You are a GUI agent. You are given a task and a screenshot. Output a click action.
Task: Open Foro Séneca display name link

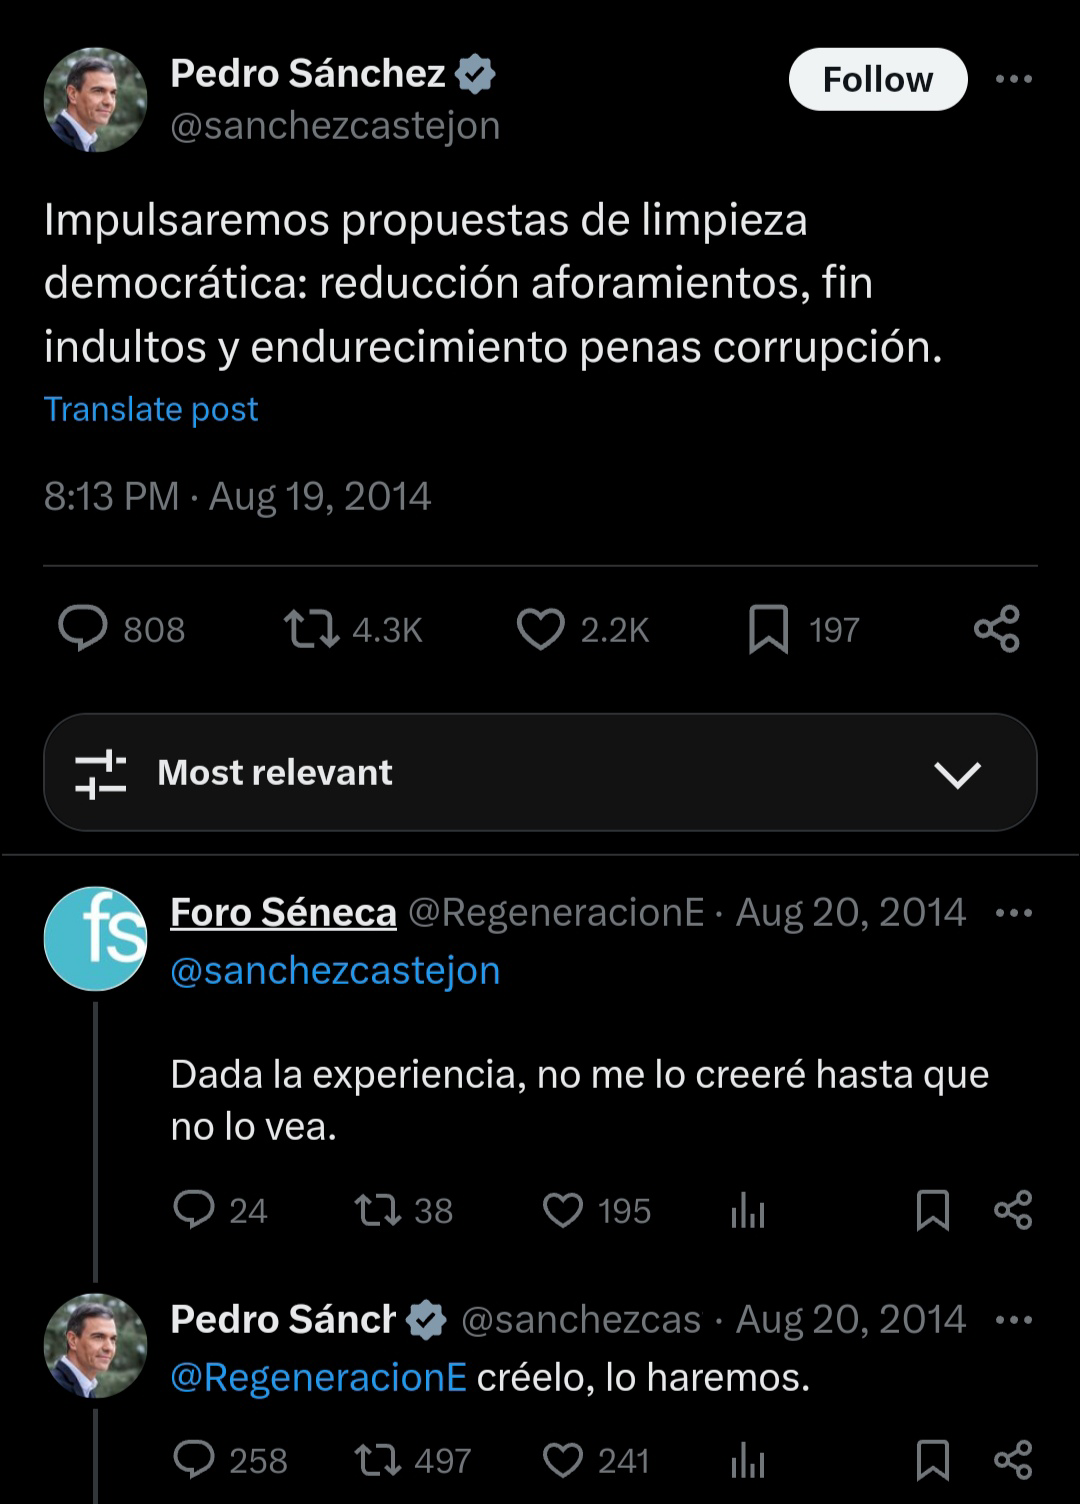(283, 913)
